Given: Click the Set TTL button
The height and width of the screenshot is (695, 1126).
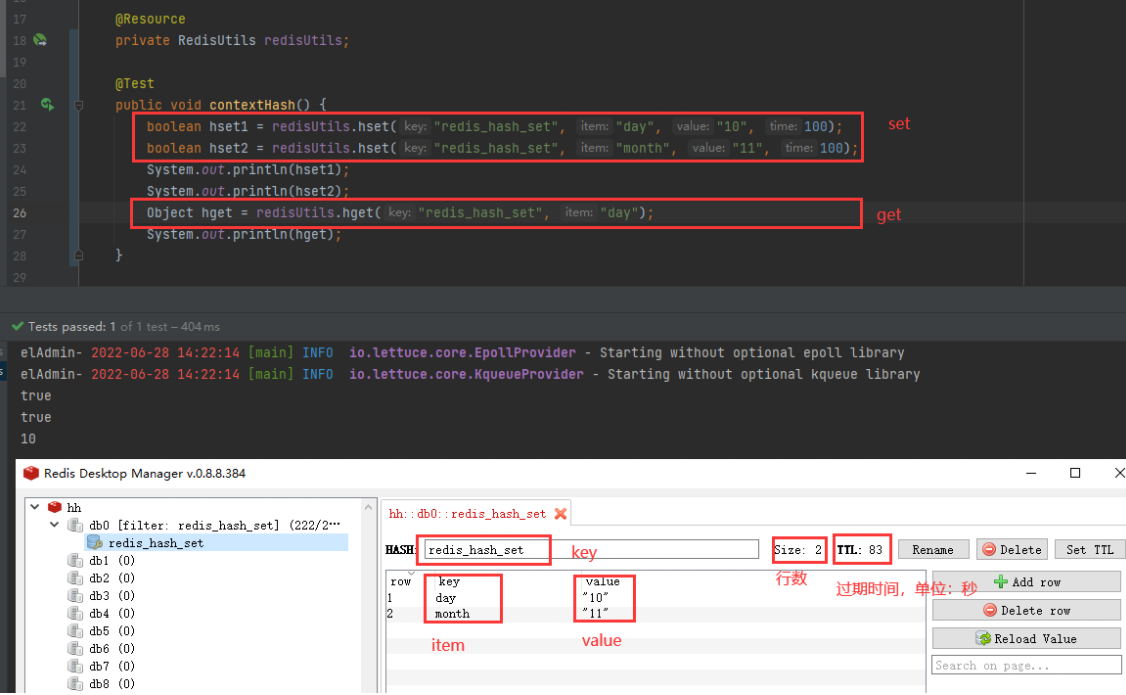Looking at the screenshot, I should [1089, 549].
